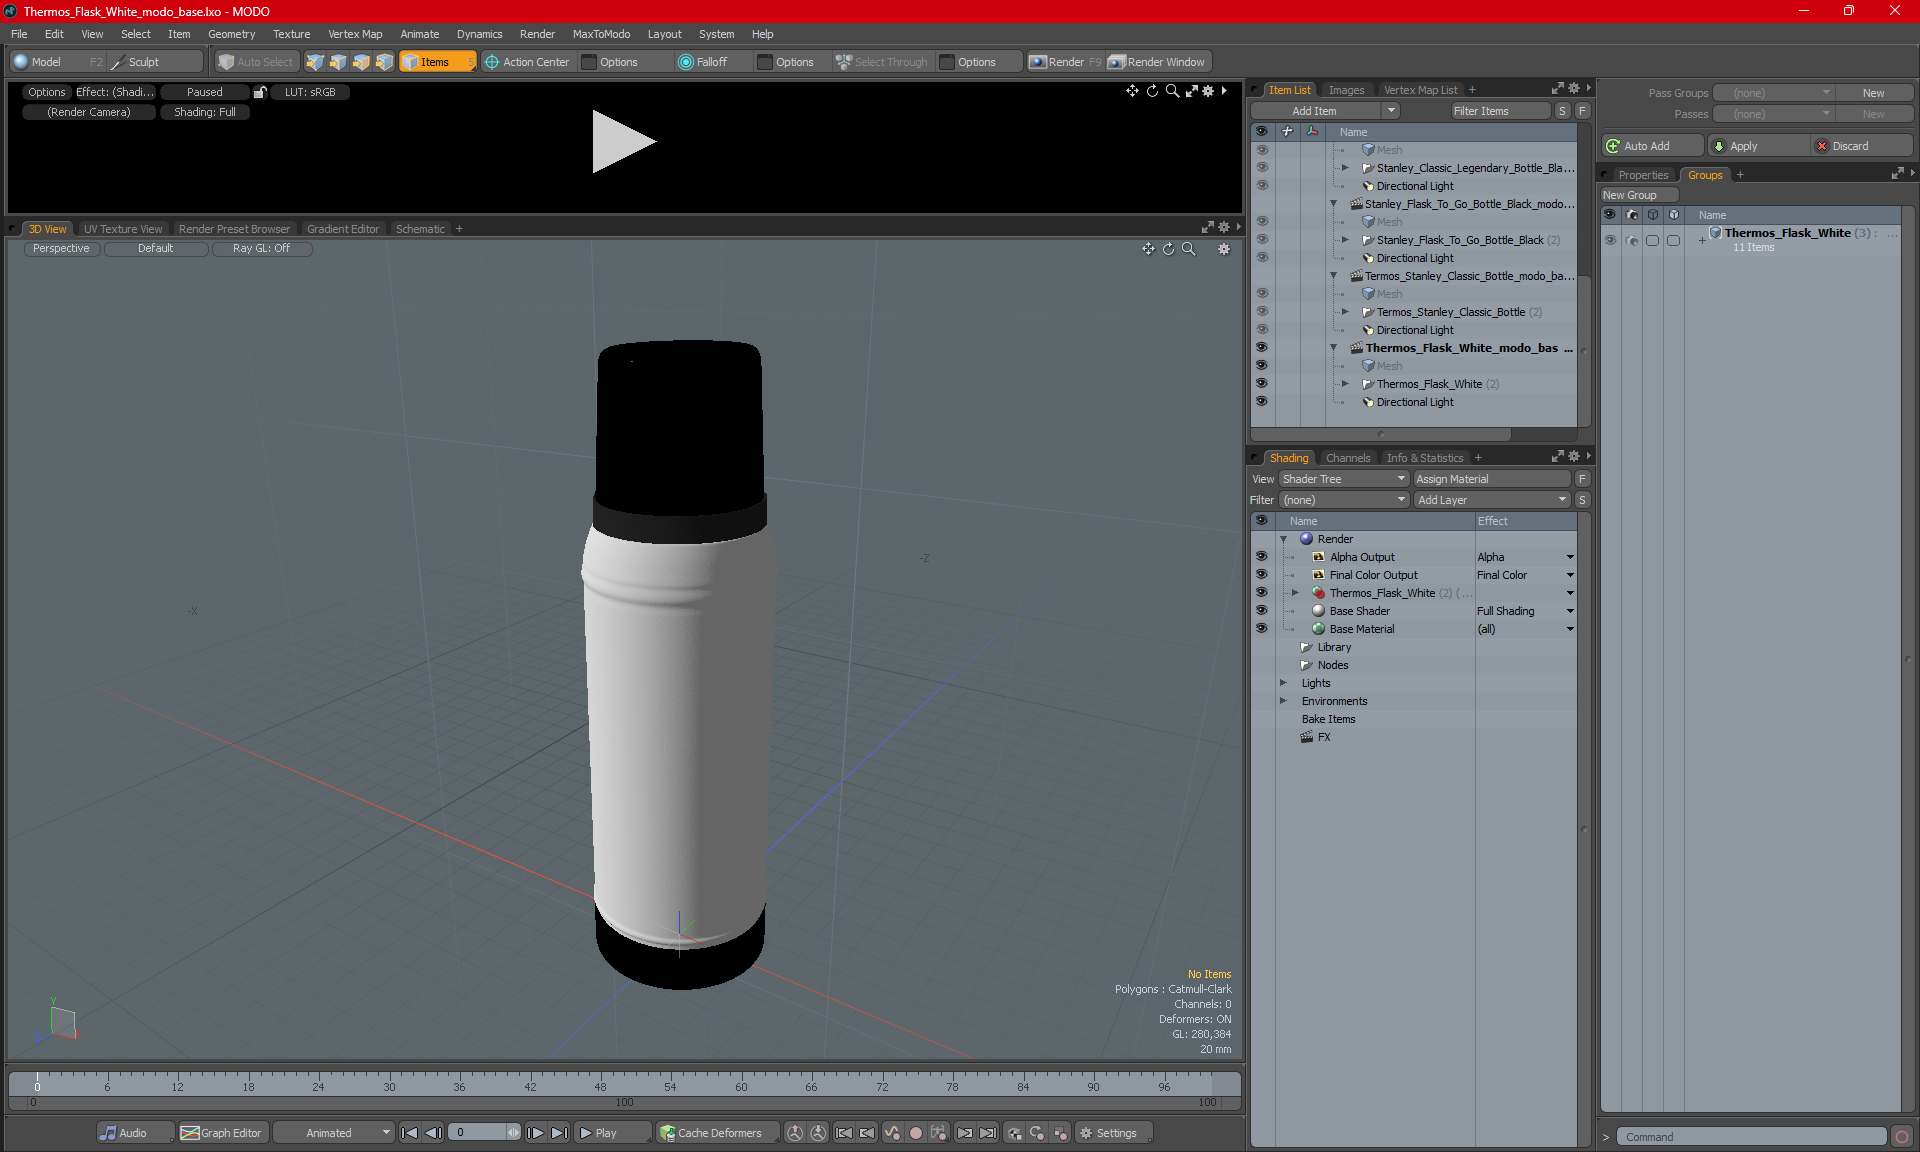Toggle visibility of Thermos_Flask_White group

tap(1610, 240)
